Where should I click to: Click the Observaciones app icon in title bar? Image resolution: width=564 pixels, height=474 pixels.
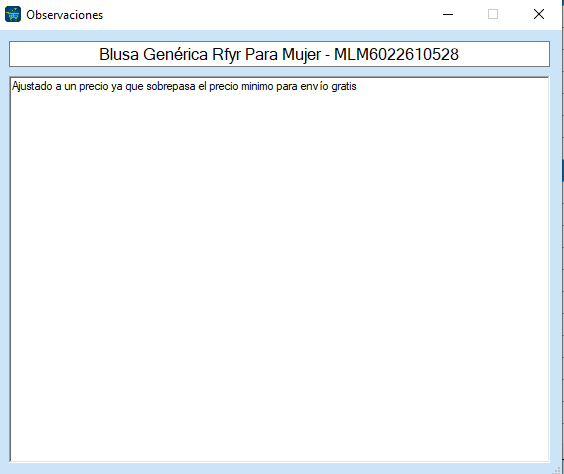click(x=13, y=14)
